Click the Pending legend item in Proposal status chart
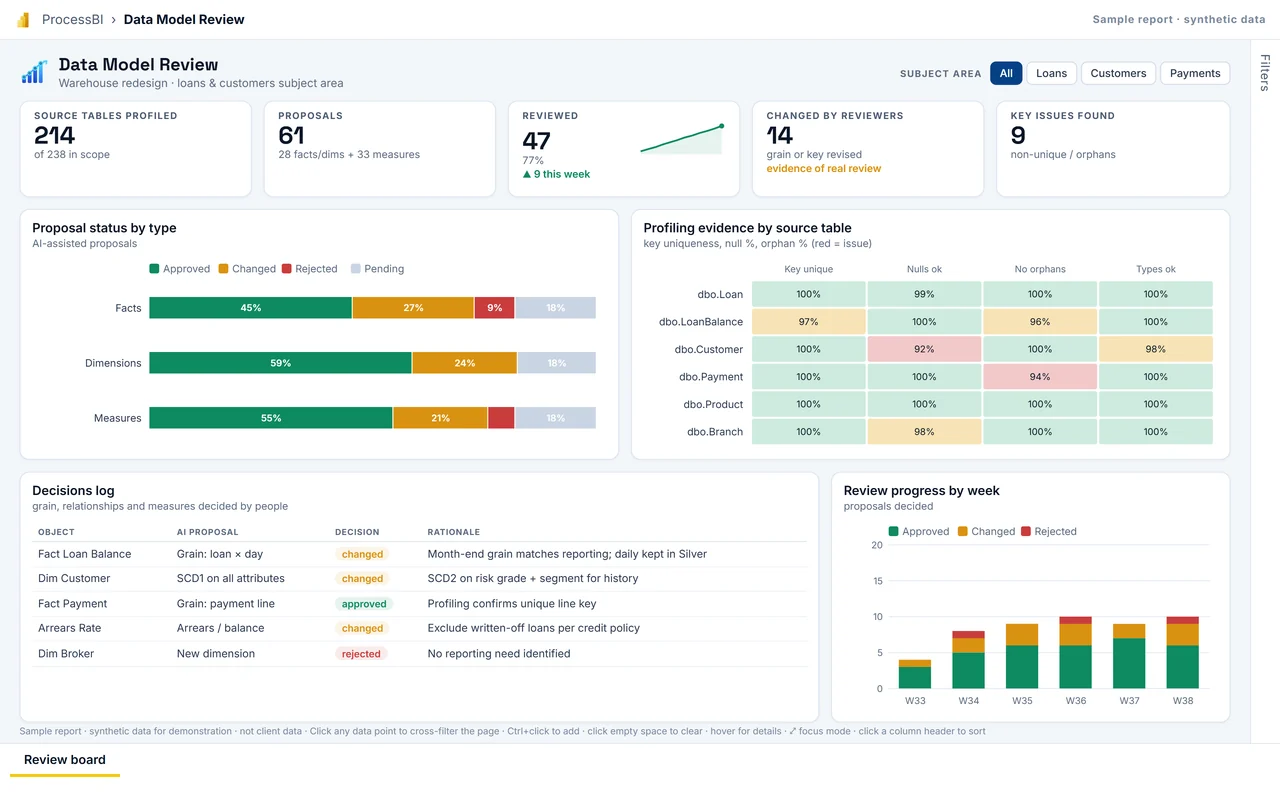The height and width of the screenshot is (800, 1280). (x=378, y=269)
